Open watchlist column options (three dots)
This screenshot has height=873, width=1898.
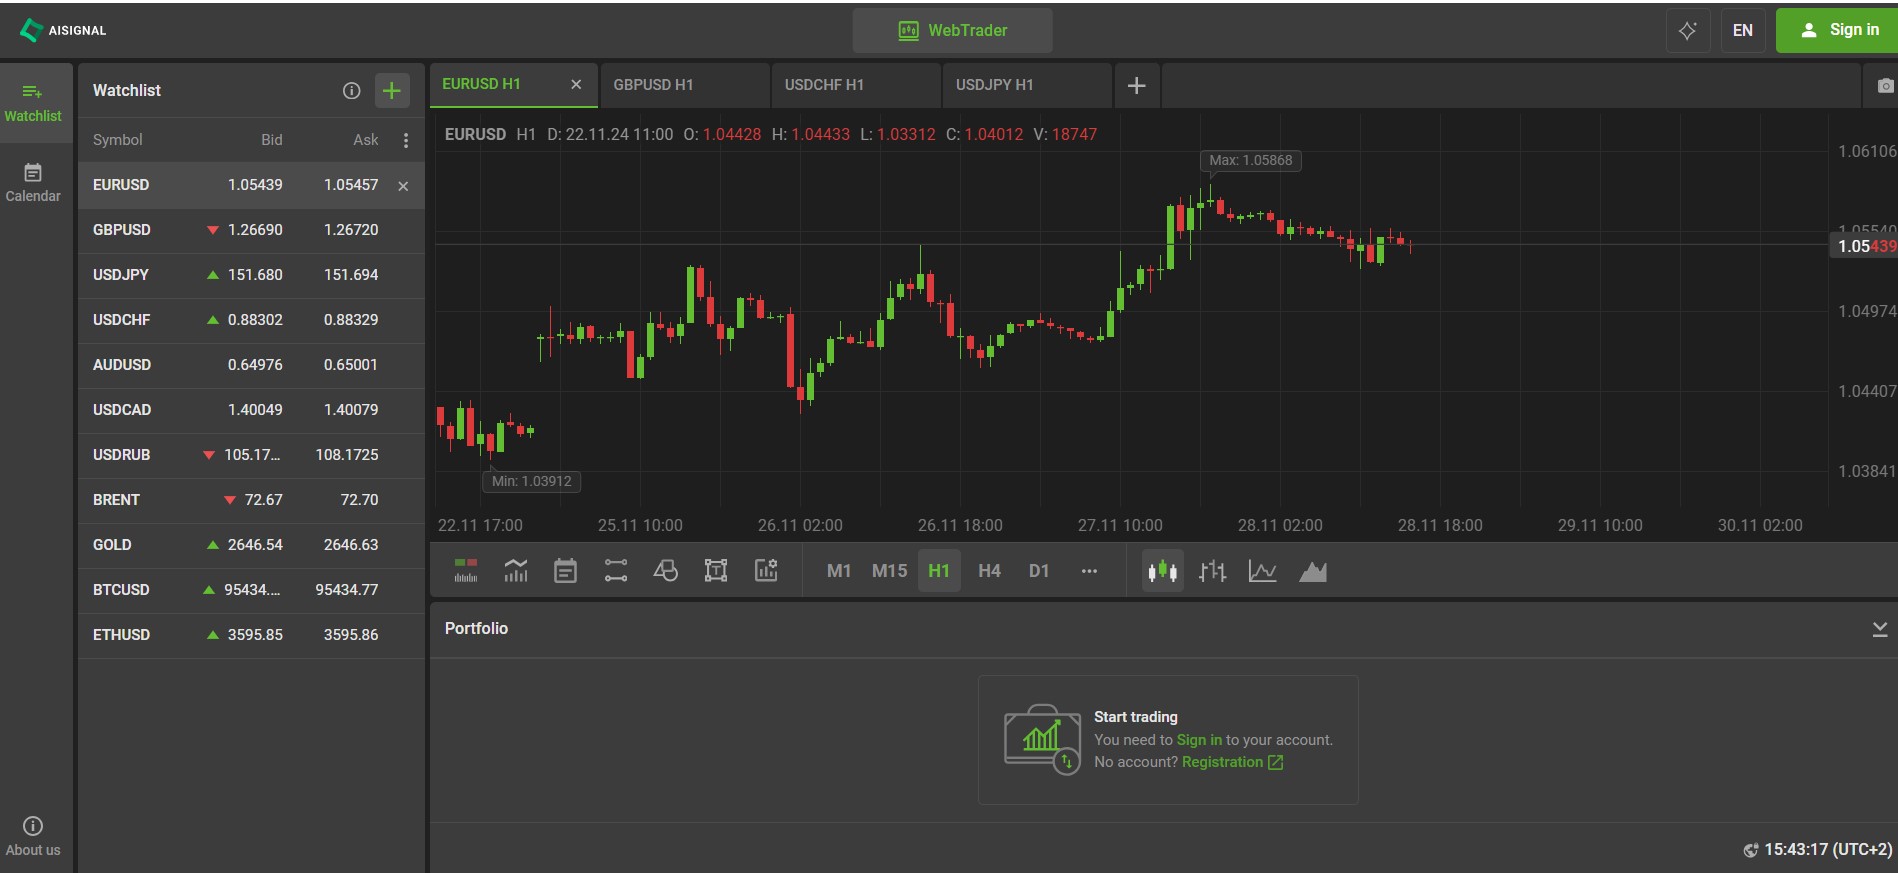tap(406, 140)
